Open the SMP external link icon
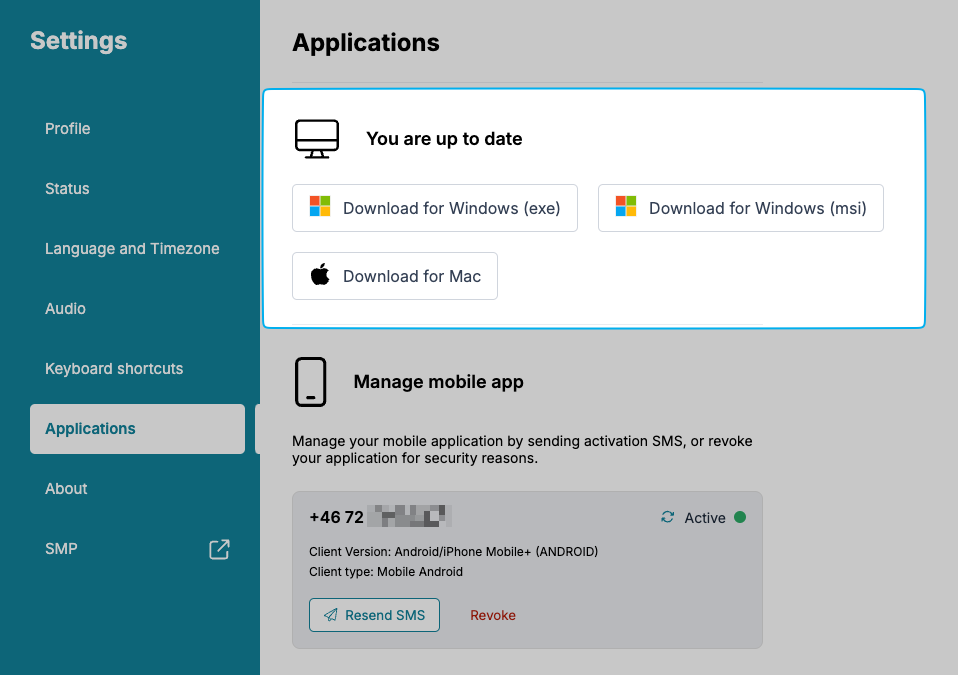Viewport: 958px width, 675px height. [219, 549]
